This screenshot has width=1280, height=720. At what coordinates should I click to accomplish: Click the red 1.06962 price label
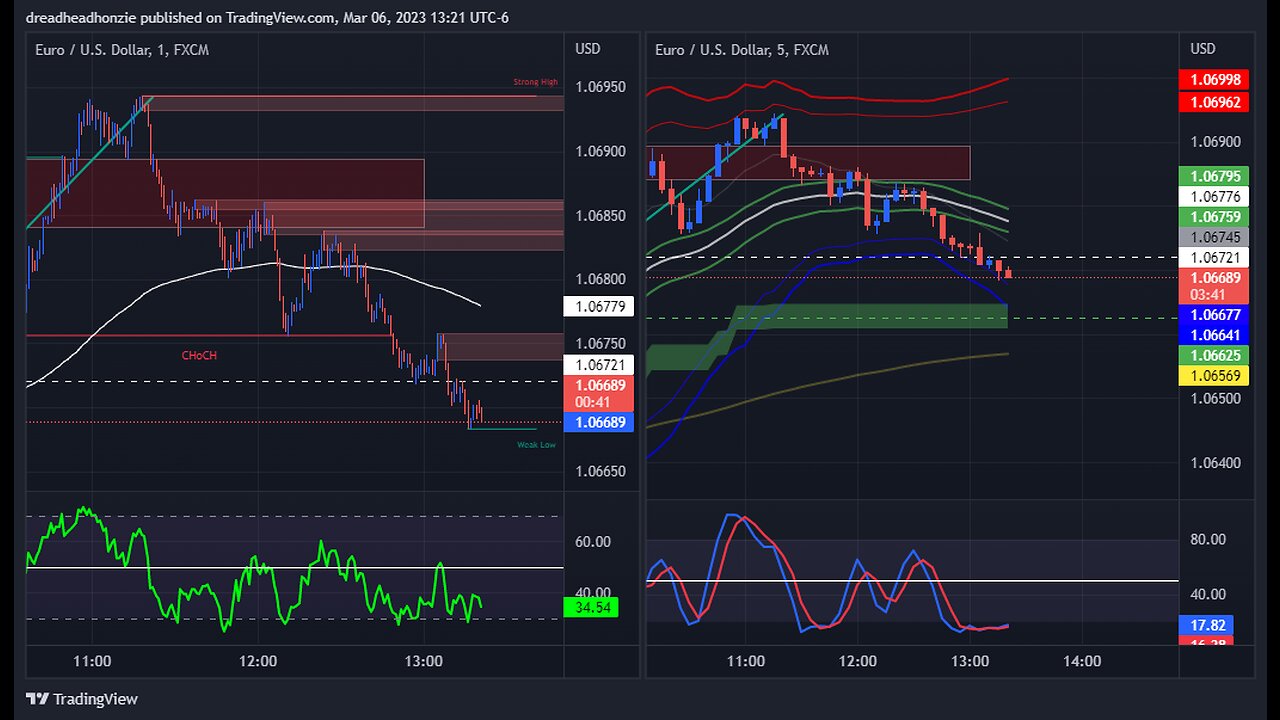pos(1216,102)
